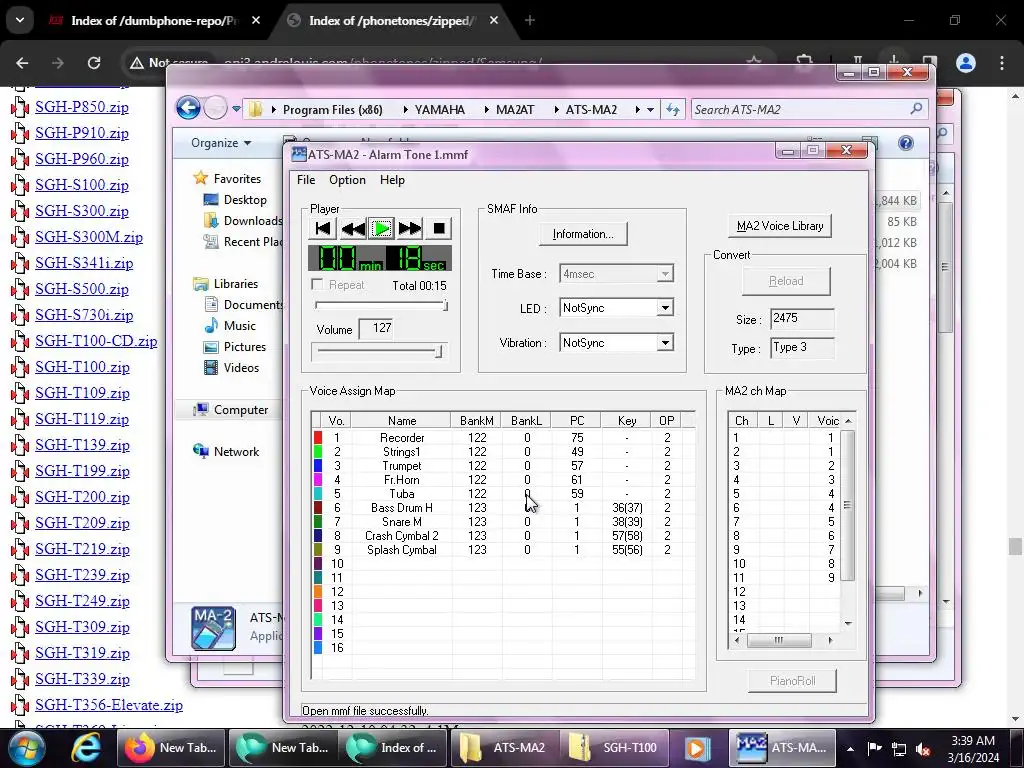Click the MA2 ch Map vertical scrollbar
This screenshot has height=768, width=1024.
[848, 505]
